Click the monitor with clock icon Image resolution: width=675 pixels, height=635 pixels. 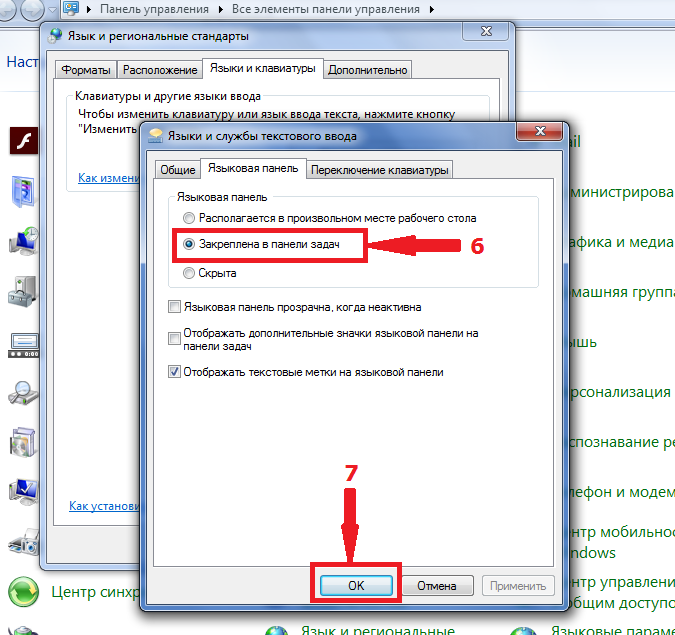pyautogui.click(x=24, y=241)
